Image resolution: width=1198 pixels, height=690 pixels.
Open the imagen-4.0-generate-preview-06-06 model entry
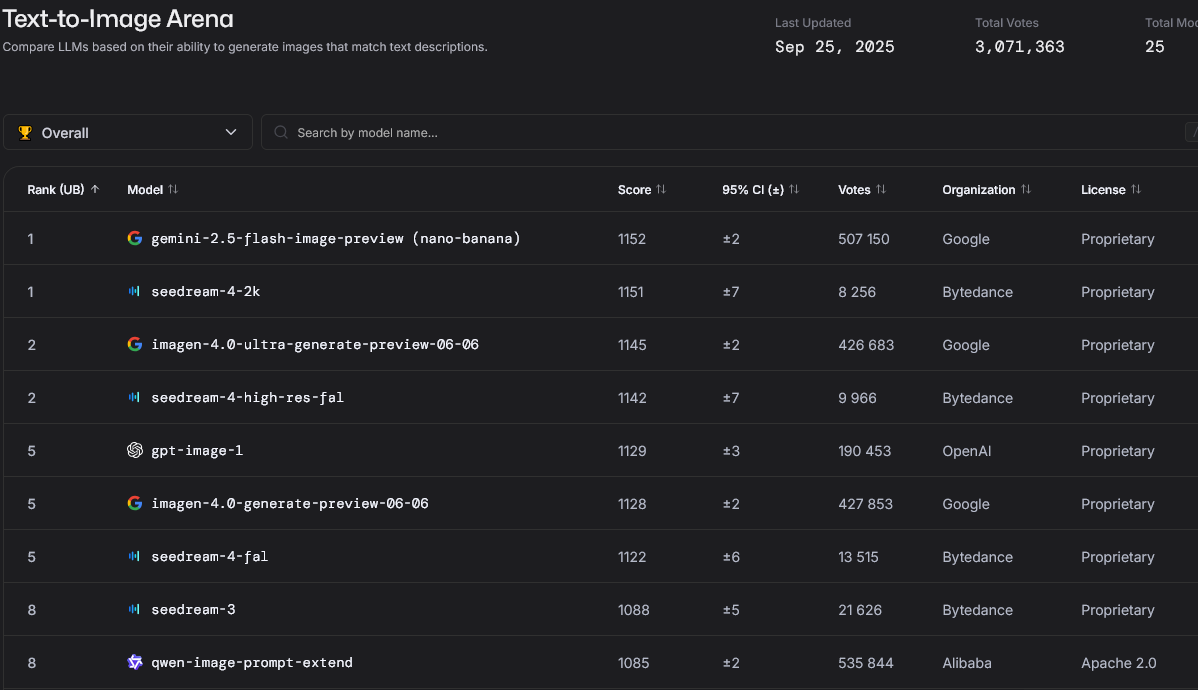click(x=289, y=504)
